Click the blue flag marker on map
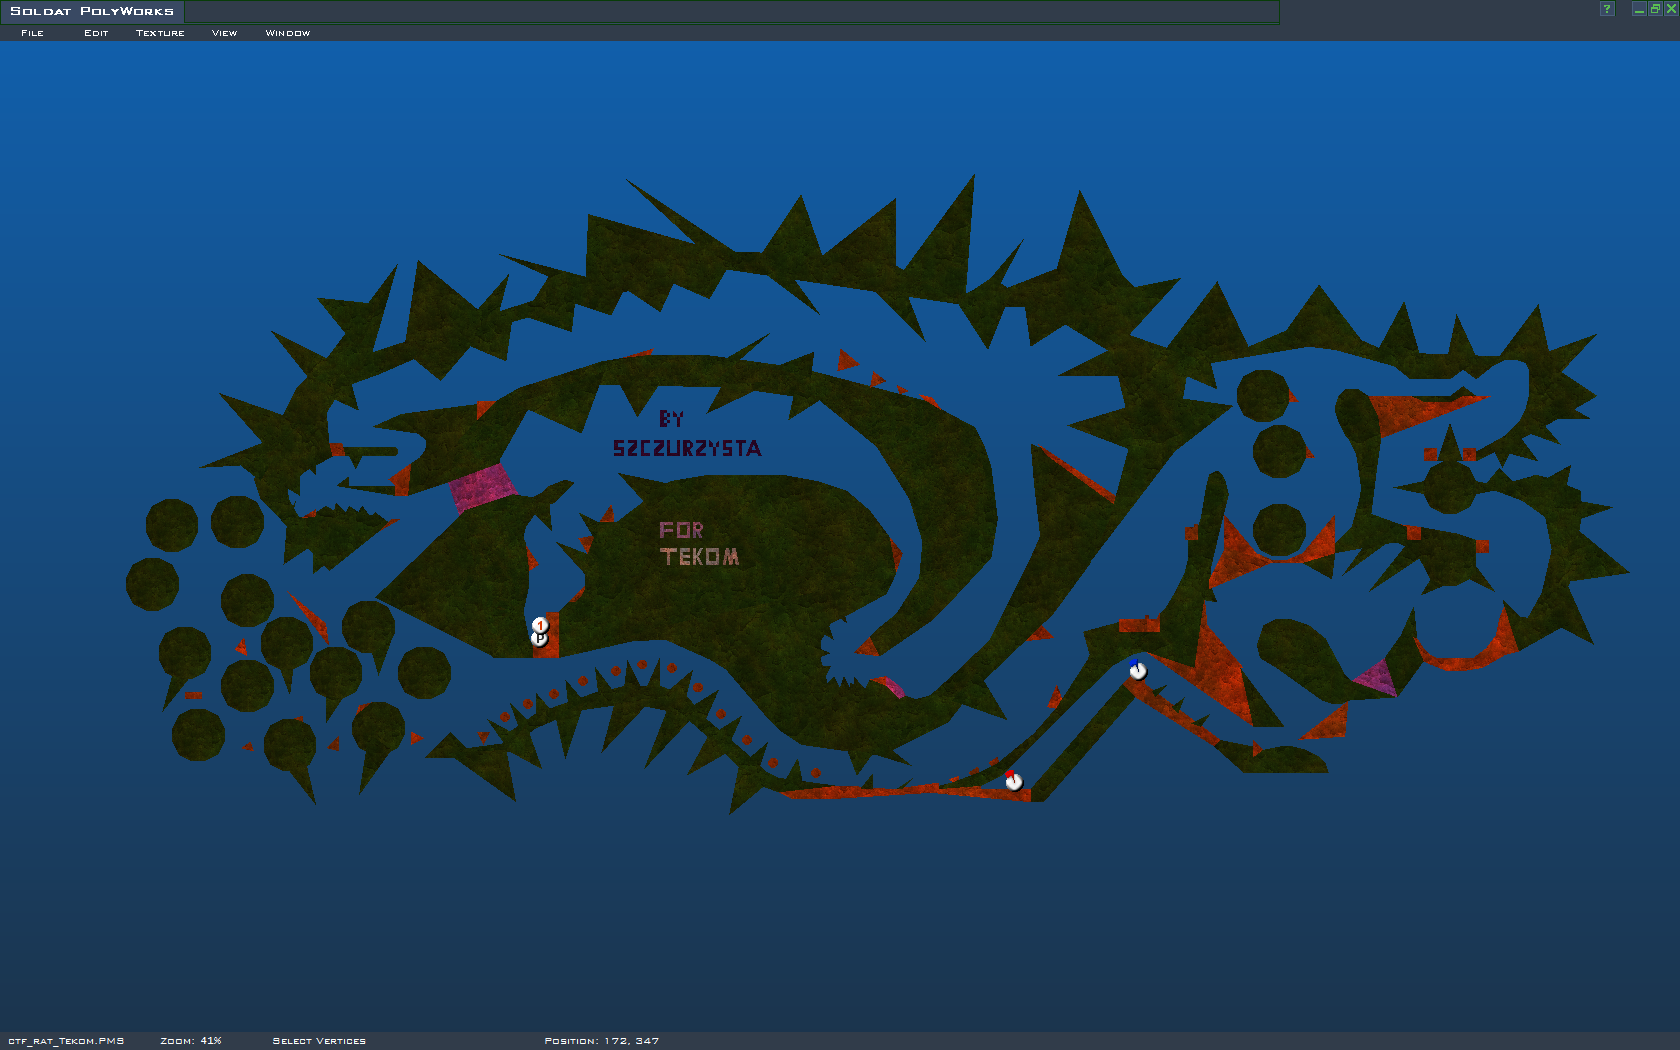 tap(1137, 669)
